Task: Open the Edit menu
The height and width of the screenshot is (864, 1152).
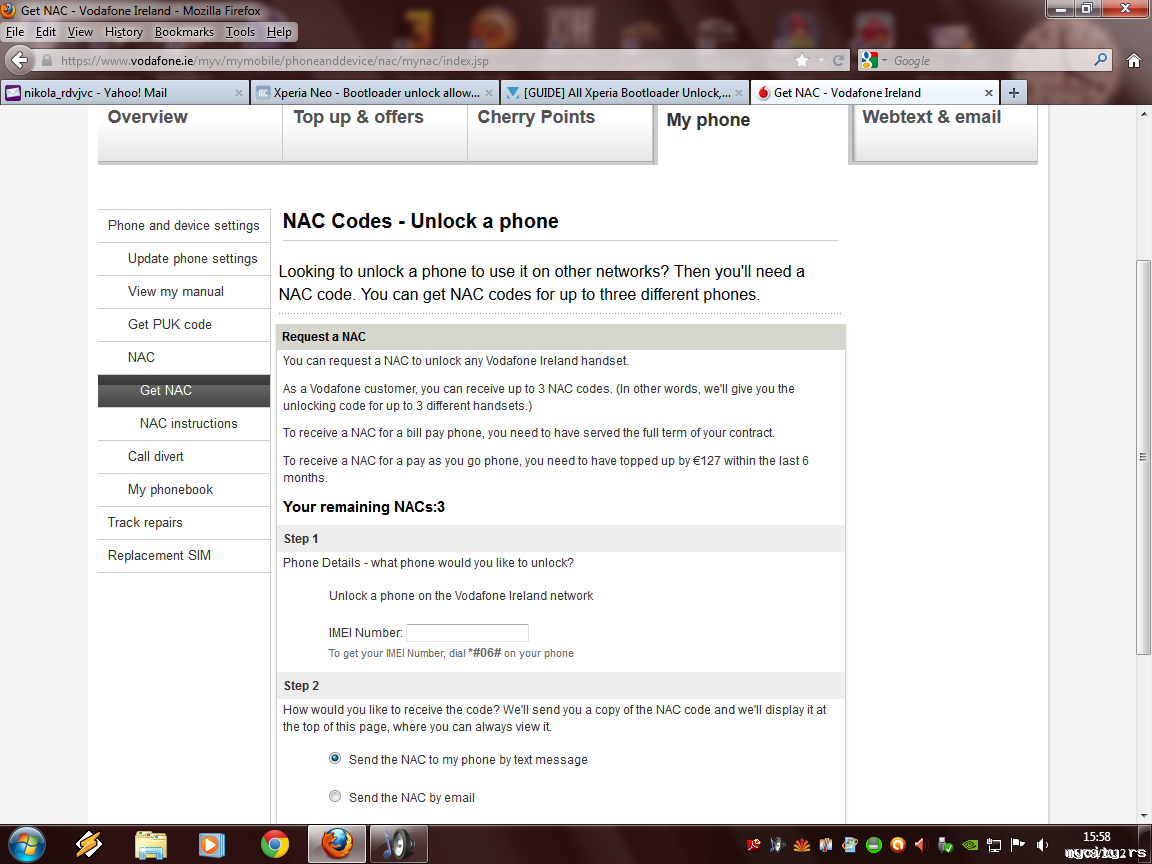Action: click(46, 32)
